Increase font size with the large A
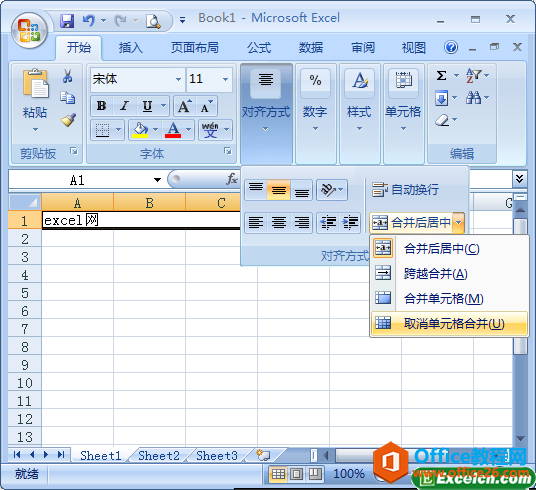The width and height of the screenshot is (536, 490). 184,106
